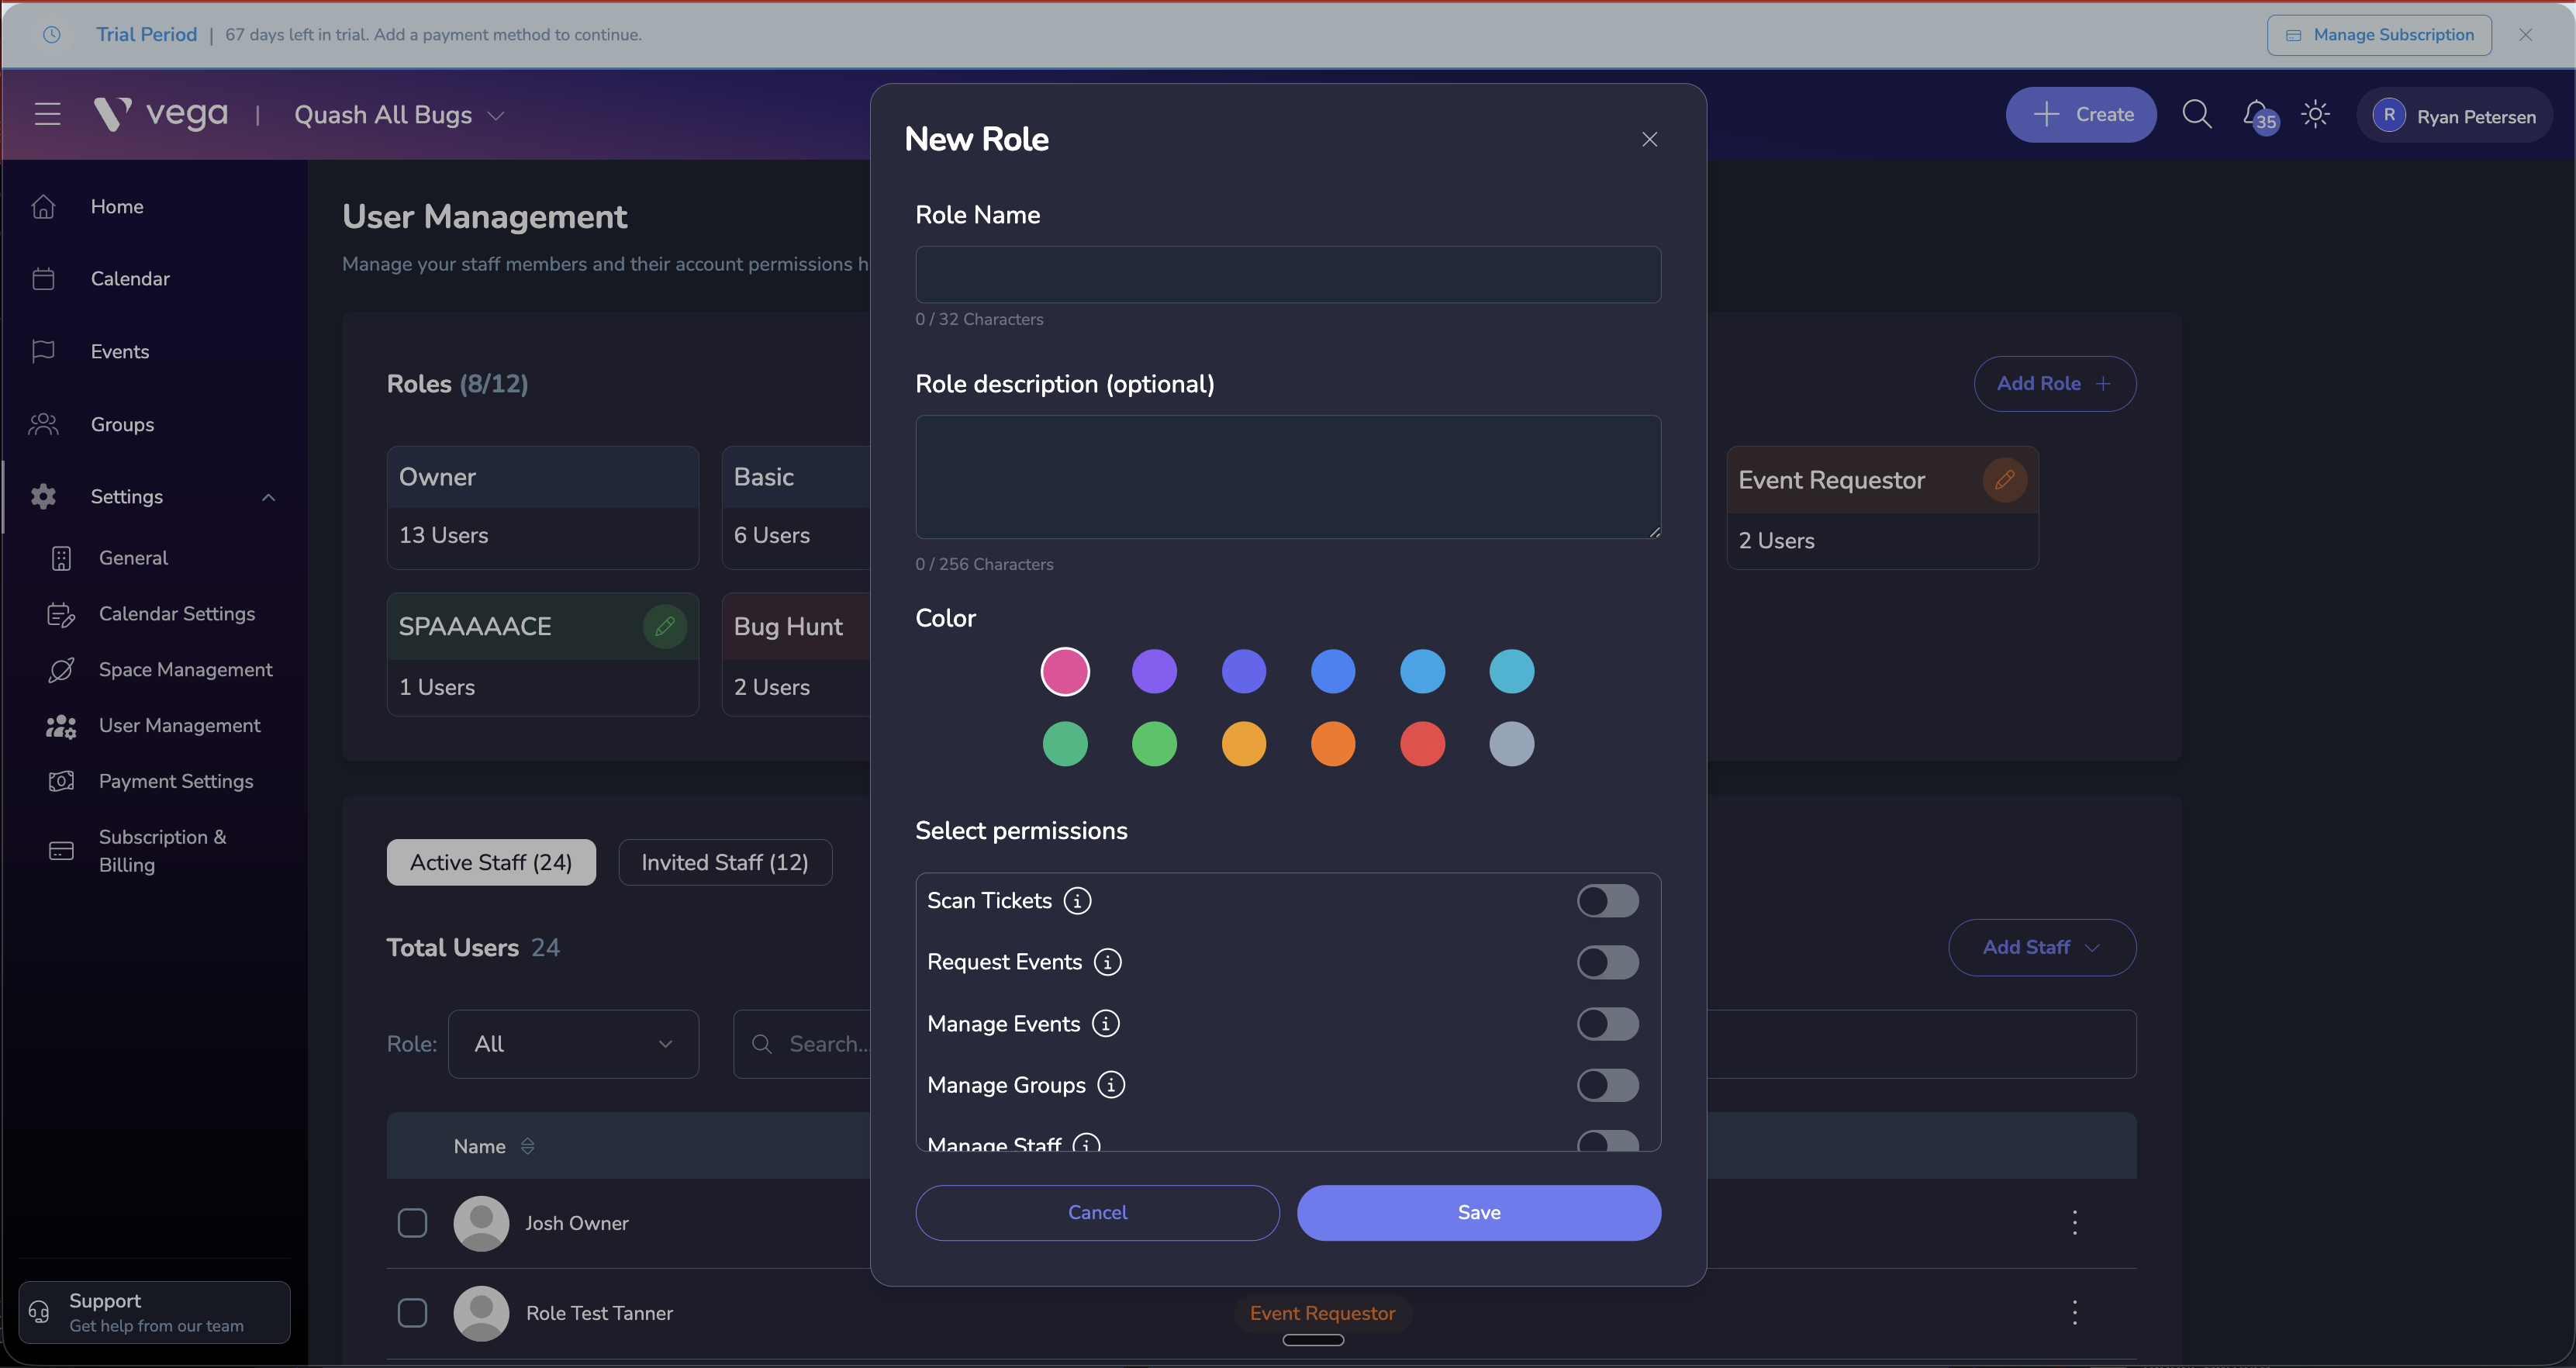The image size is (2576, 1368).
Task: Click the edit pencil on SPAAAAACE role
Action: [x=665, y=626]
